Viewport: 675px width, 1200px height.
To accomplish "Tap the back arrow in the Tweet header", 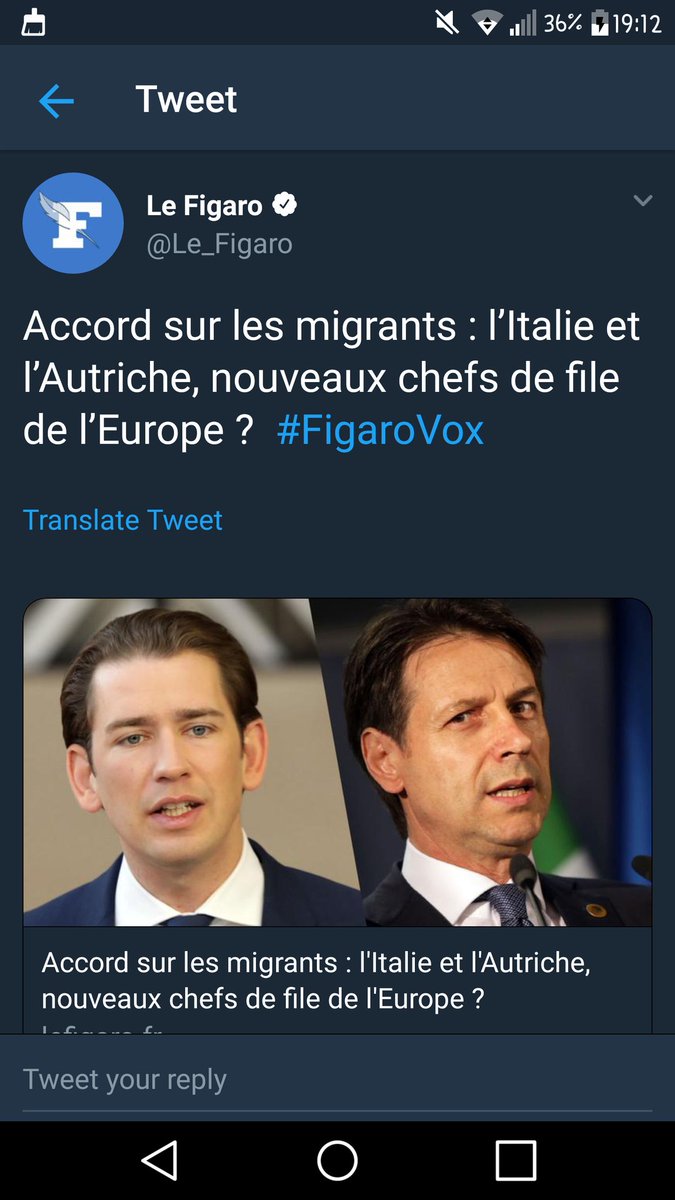I will (56, 101).
